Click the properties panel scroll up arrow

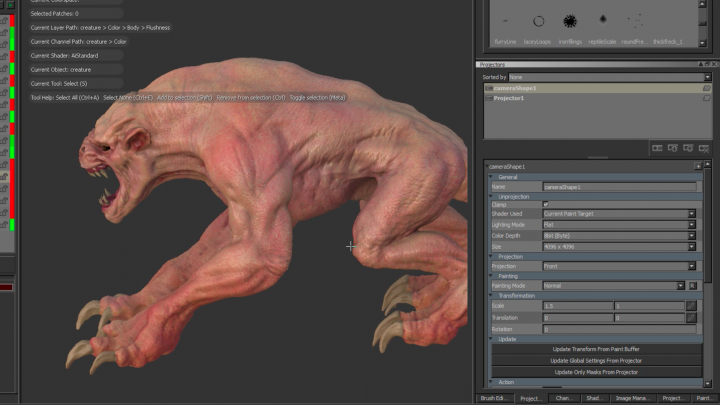pos(708,164)
